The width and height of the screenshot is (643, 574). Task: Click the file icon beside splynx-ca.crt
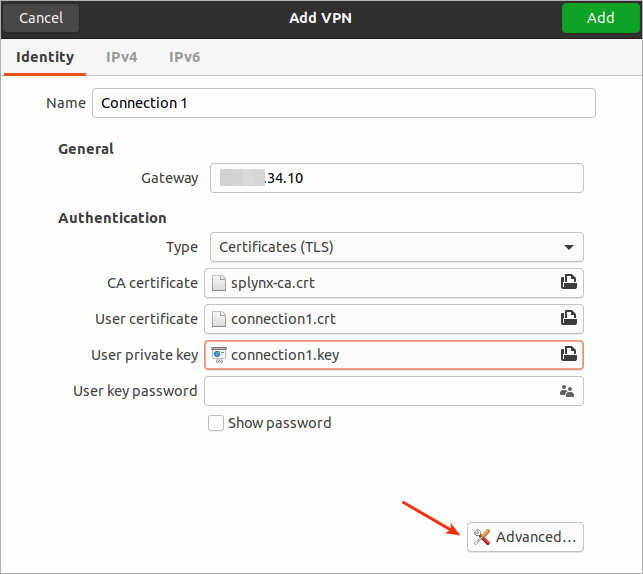point(219,283)
